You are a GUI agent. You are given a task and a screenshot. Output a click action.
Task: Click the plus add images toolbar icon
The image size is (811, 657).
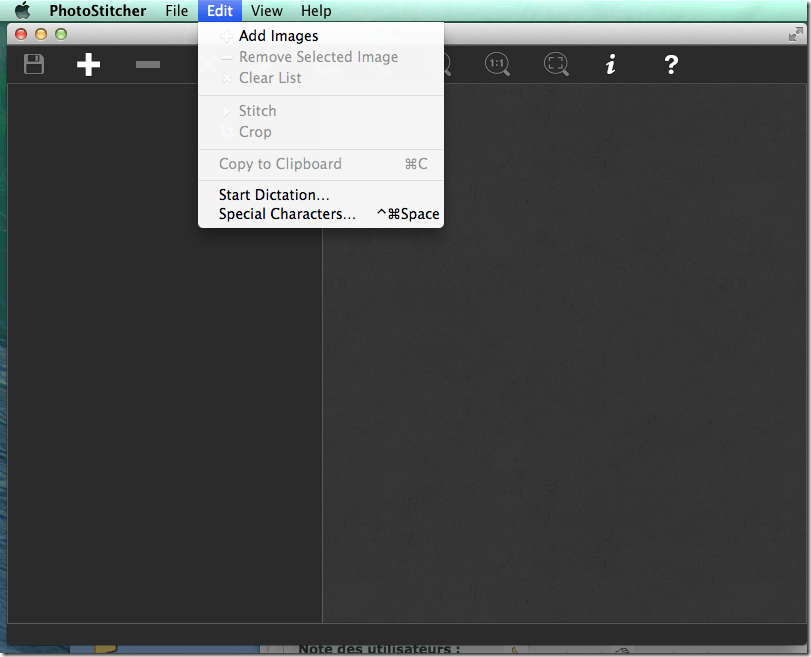89,65
